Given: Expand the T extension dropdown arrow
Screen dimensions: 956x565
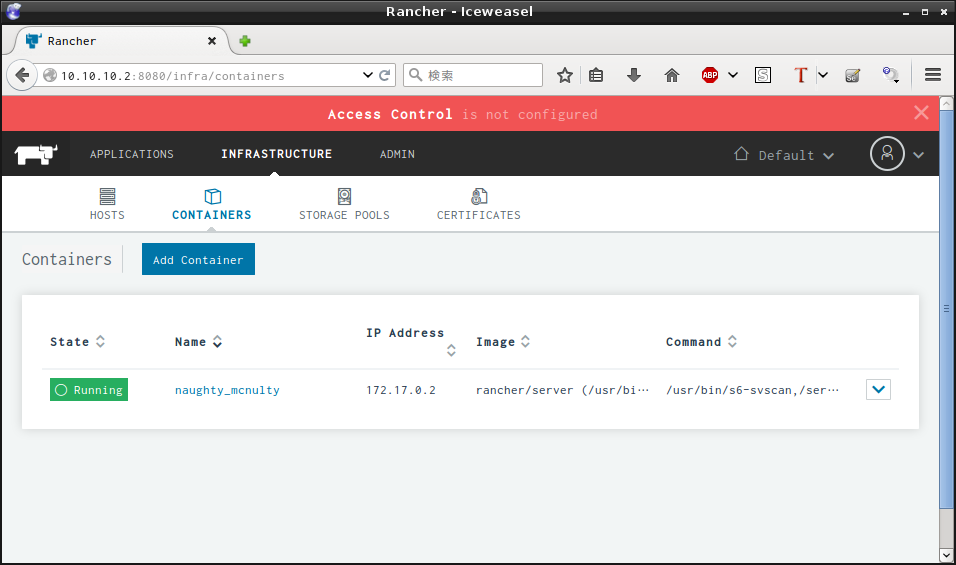Looking at the screenshot, I should (823, 75).
